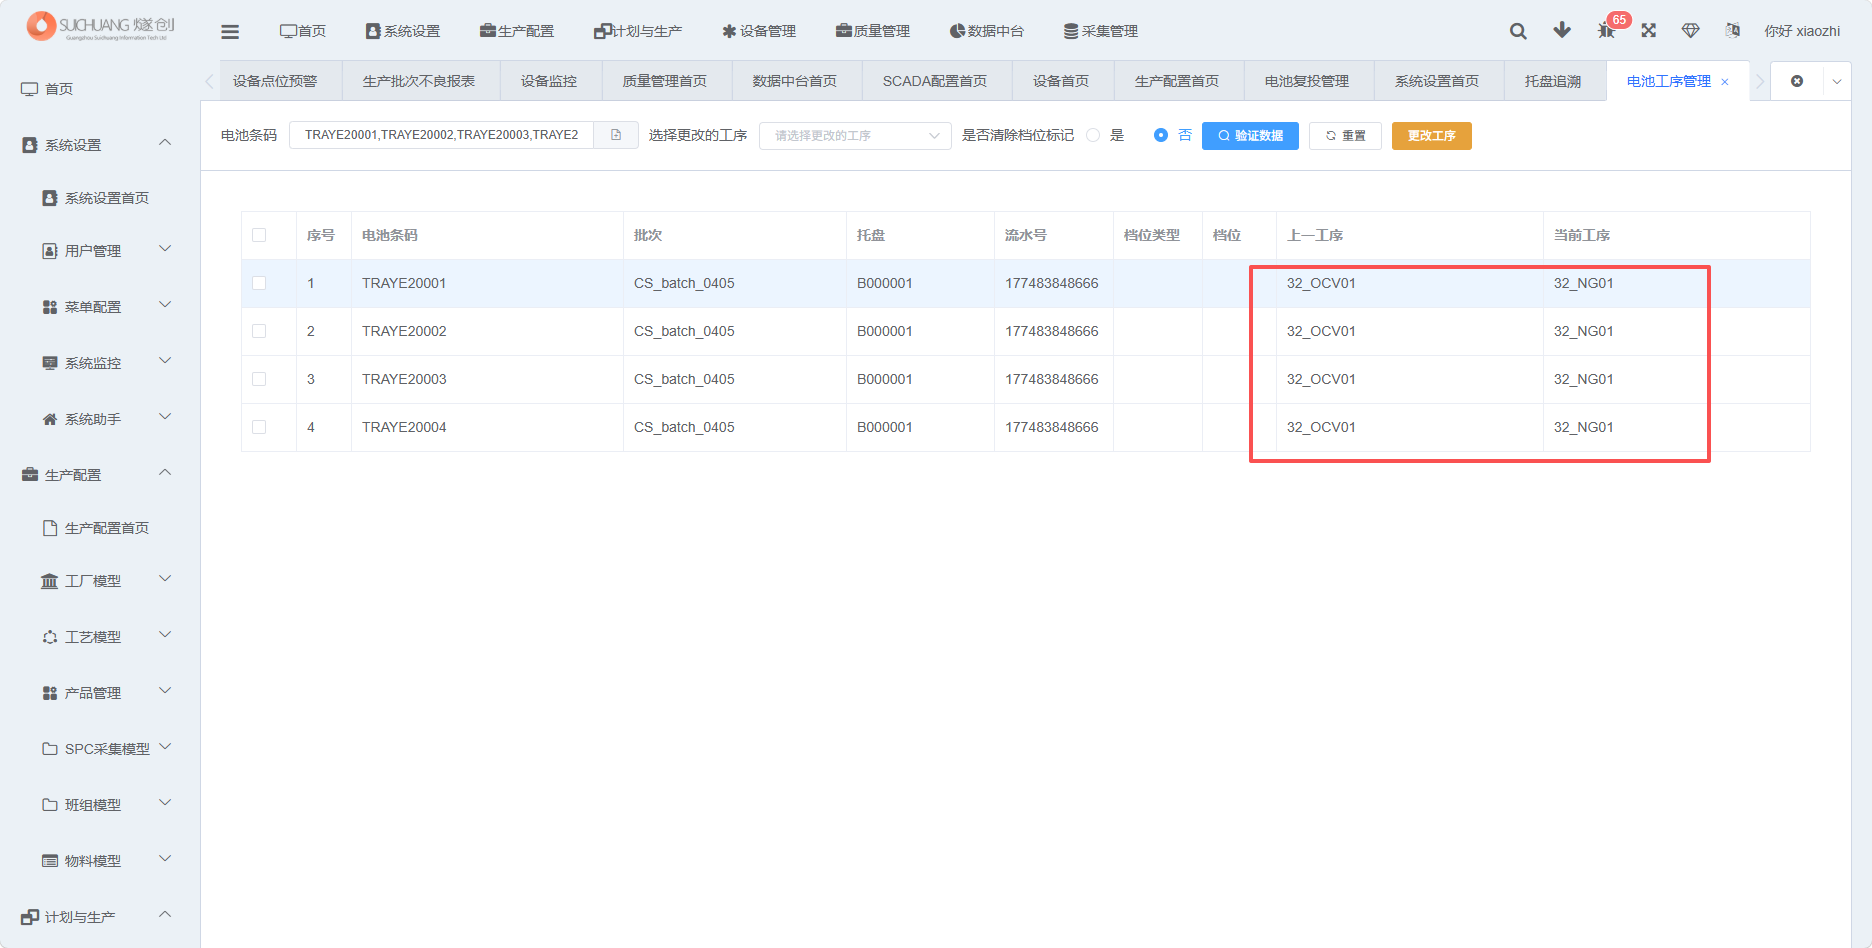Open 系统设置 top navigation menu

coord(403,31)
